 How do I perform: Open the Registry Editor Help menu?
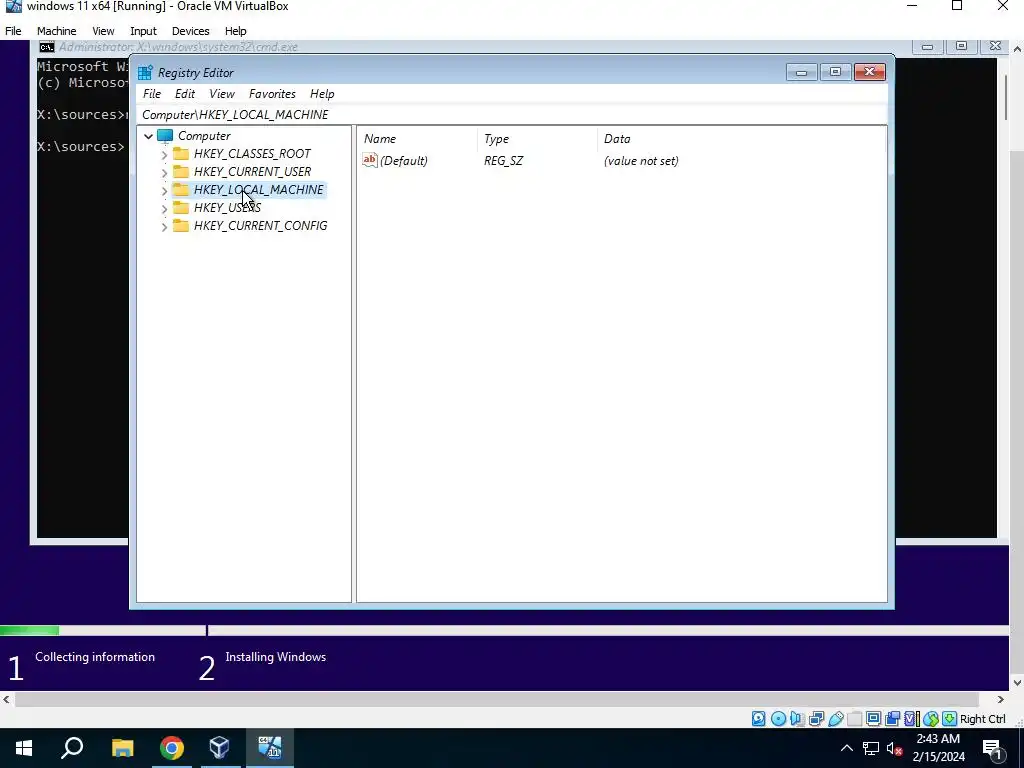click(x=322, y=94)
